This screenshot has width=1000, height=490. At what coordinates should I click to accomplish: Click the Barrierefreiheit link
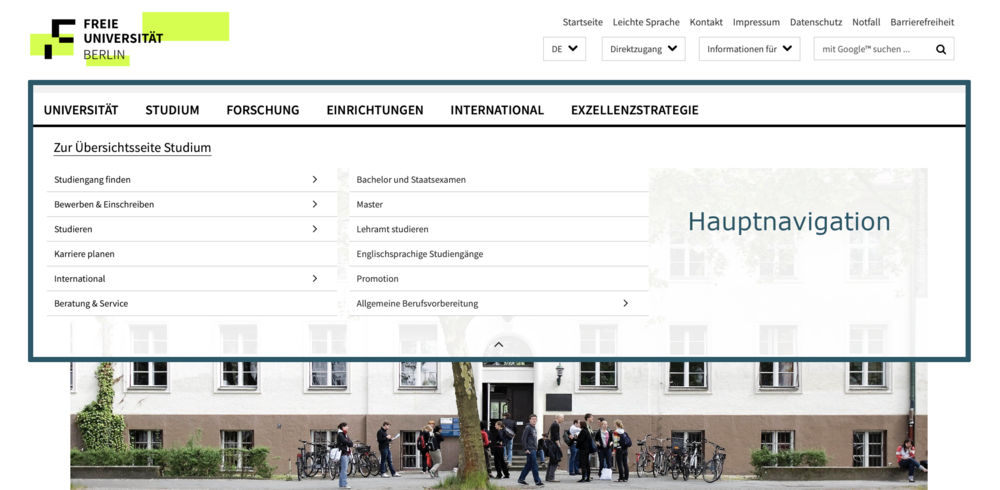point(922,22)
